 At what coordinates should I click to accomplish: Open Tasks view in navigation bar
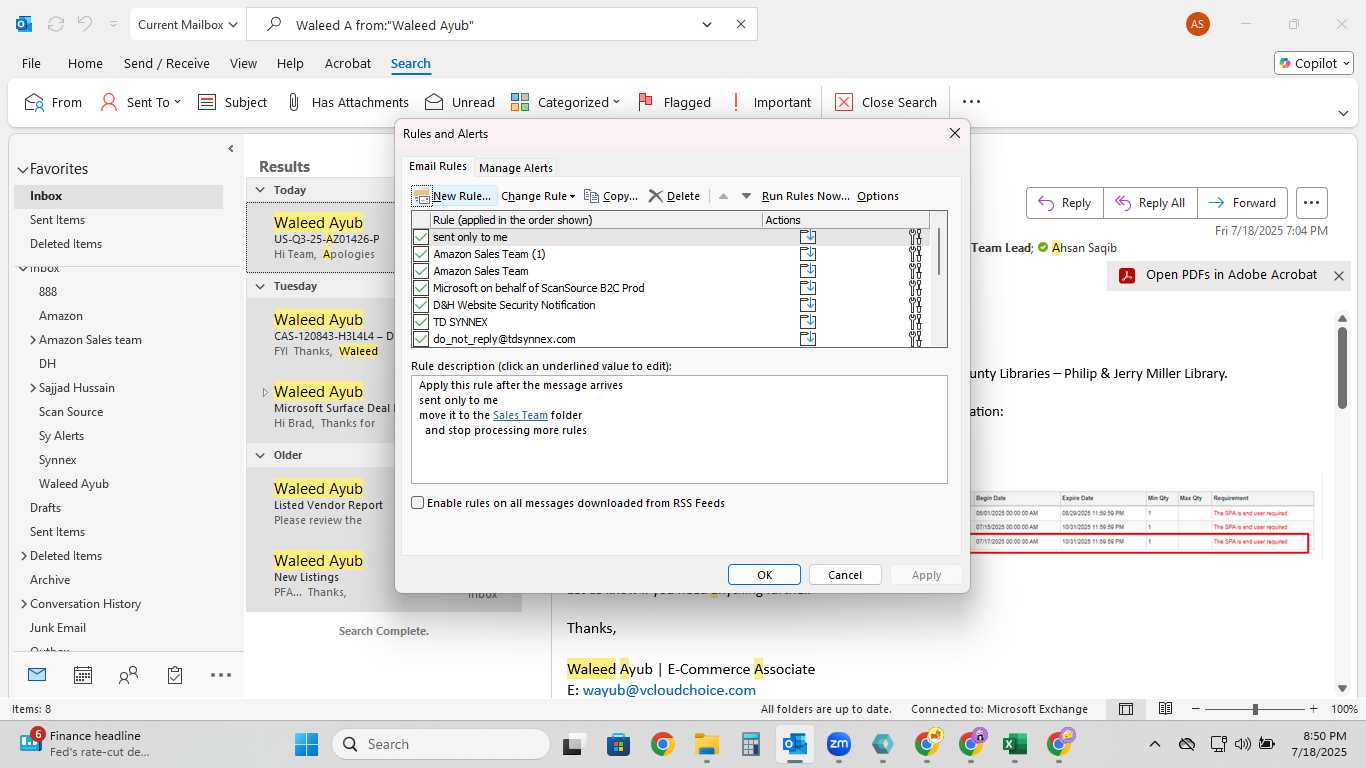click(x=175, y=675)
